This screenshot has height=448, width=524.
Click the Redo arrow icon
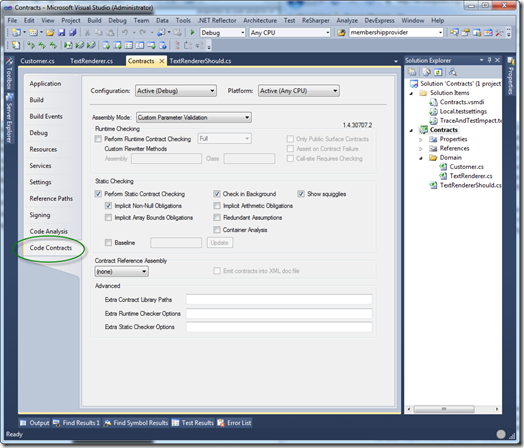click(143, 32)
